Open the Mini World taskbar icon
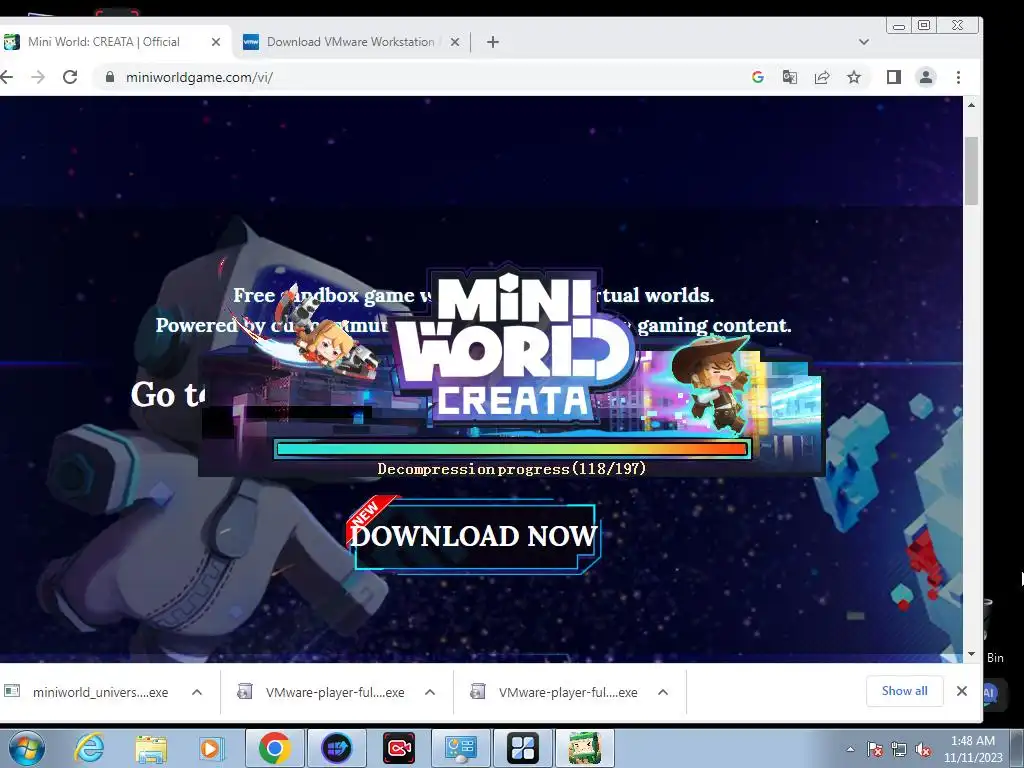Image resolution: width=1024 pixels, height=768 pixels. click(x=584, y=748)
